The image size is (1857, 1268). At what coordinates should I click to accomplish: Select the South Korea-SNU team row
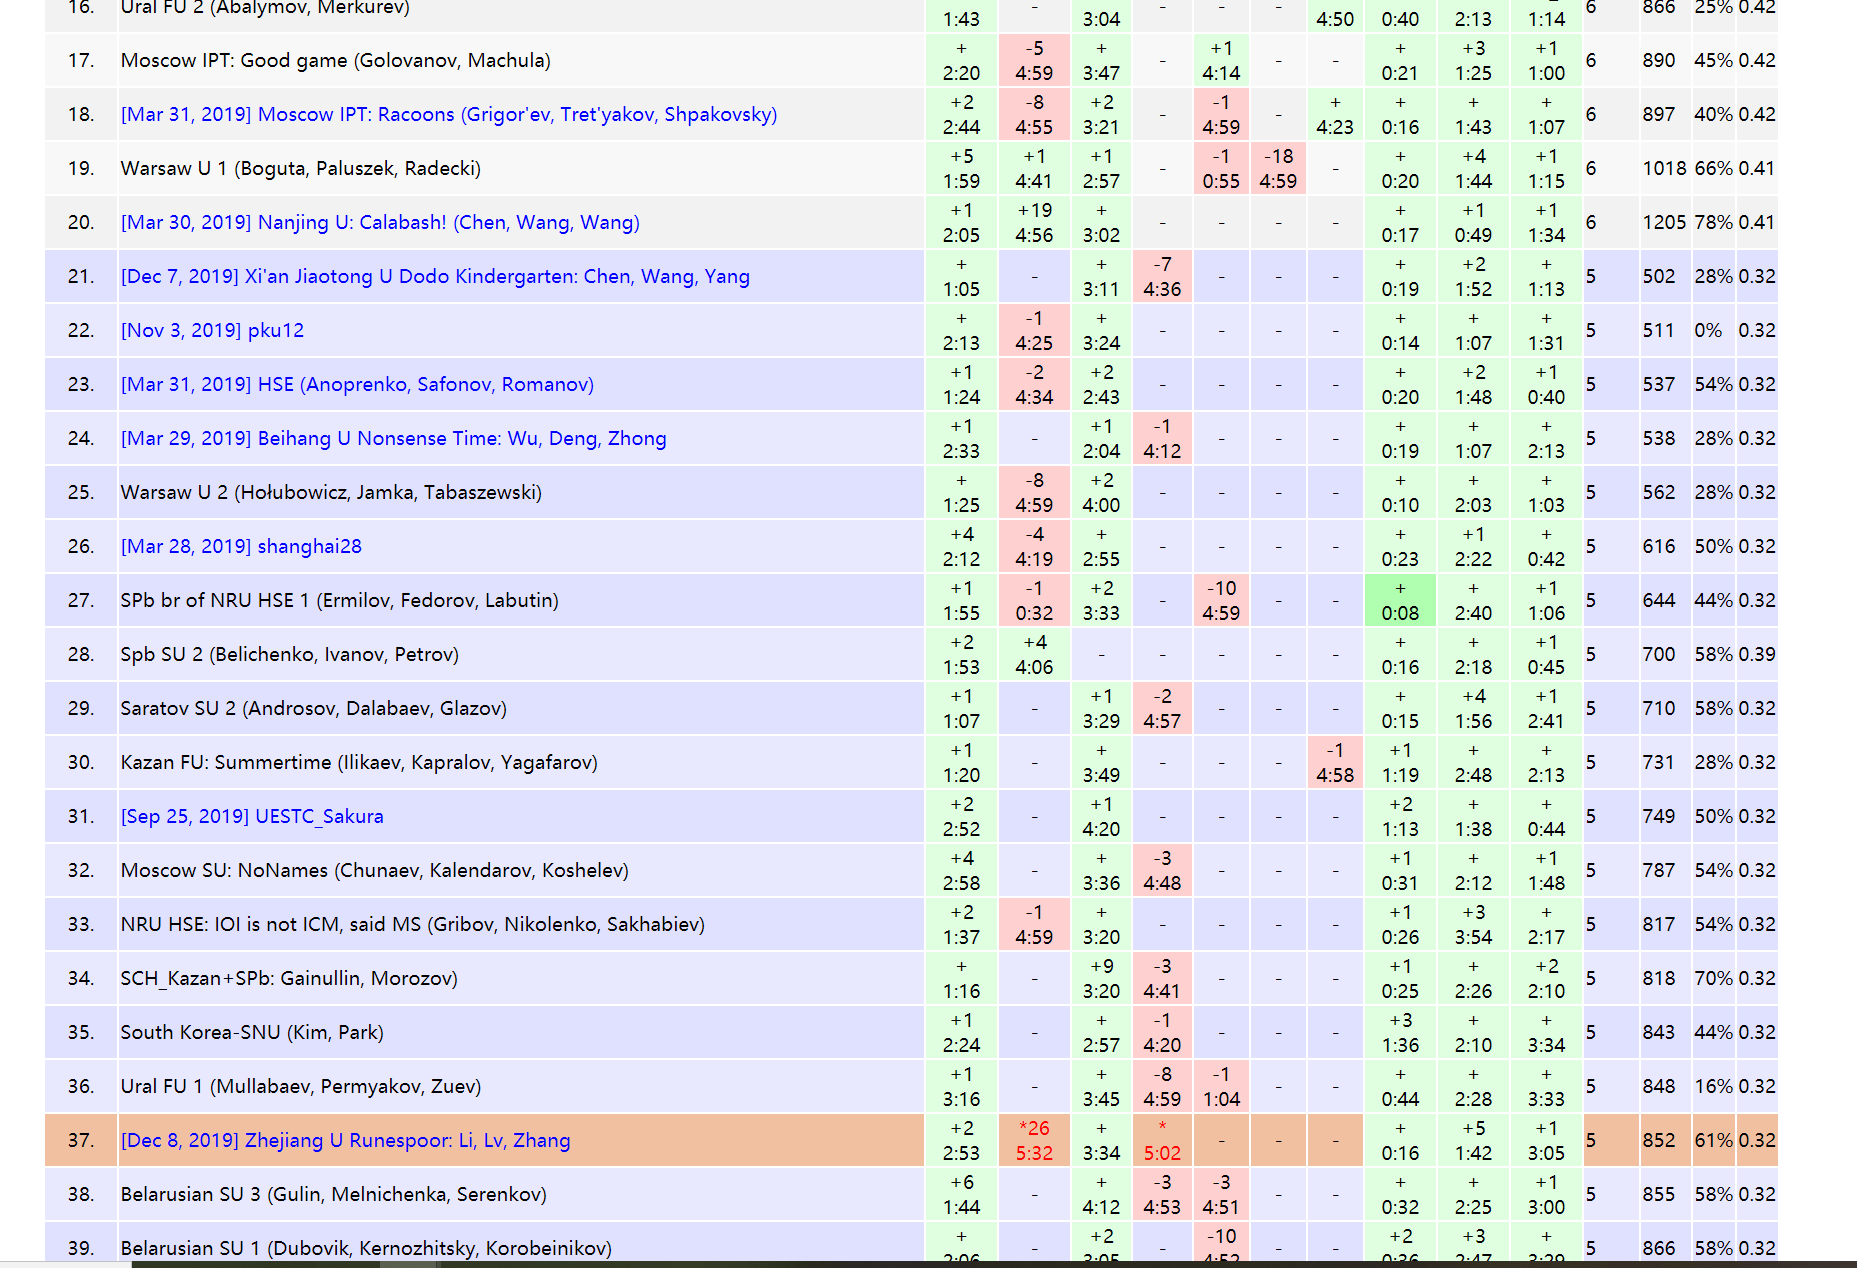pyautogui.click(x=252, y=1033)
